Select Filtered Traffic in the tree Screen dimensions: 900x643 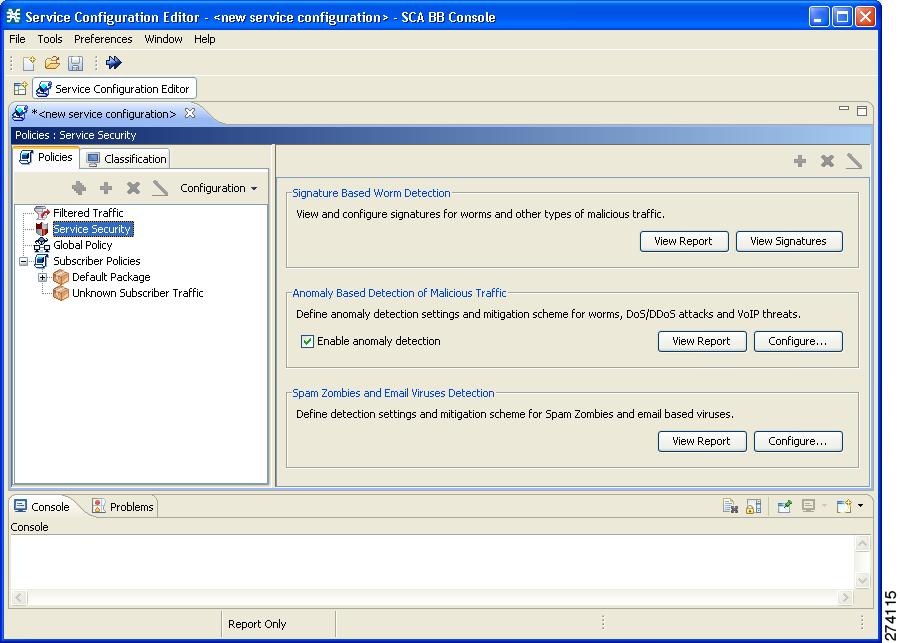point(88,213)
